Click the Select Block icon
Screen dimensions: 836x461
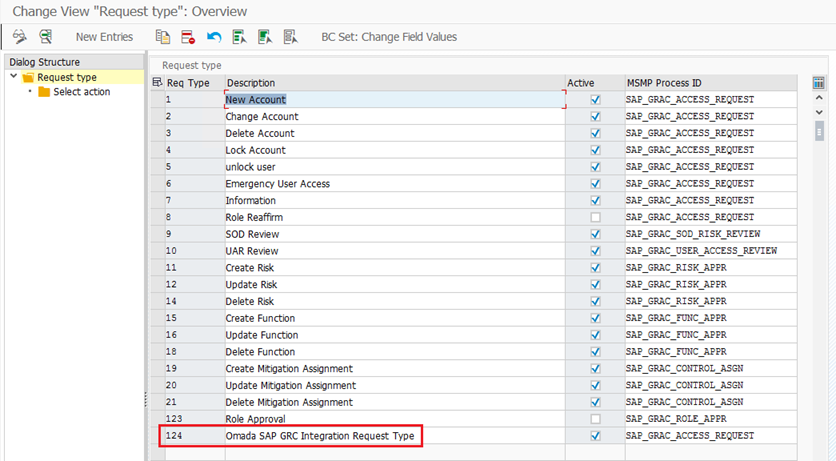pos(265,37)
